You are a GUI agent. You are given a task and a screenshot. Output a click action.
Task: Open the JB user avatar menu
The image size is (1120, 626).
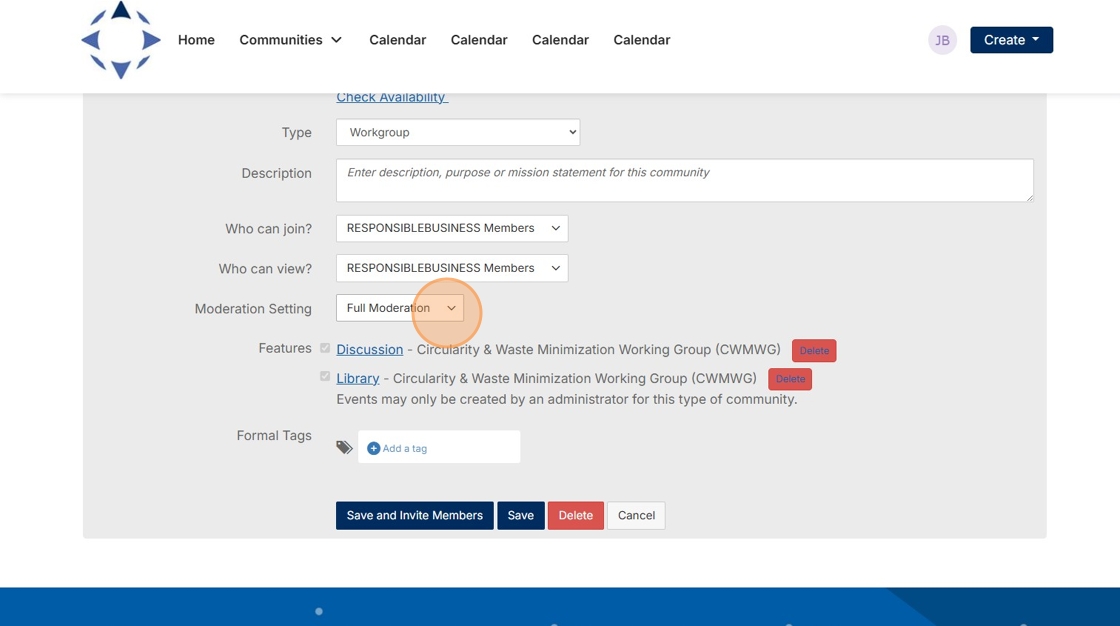point(942,40)
